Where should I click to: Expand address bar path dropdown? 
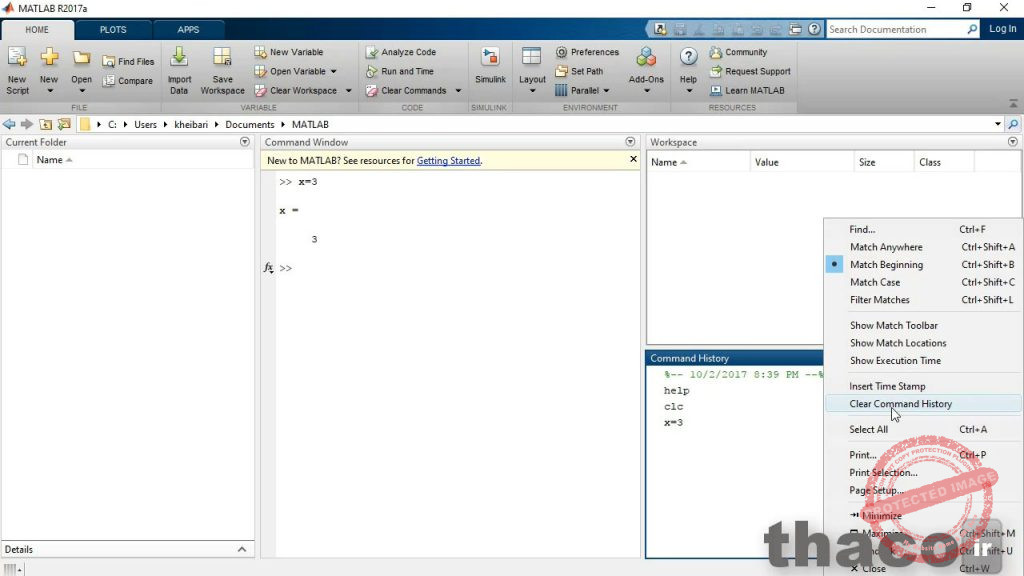[x=998, y=124]
